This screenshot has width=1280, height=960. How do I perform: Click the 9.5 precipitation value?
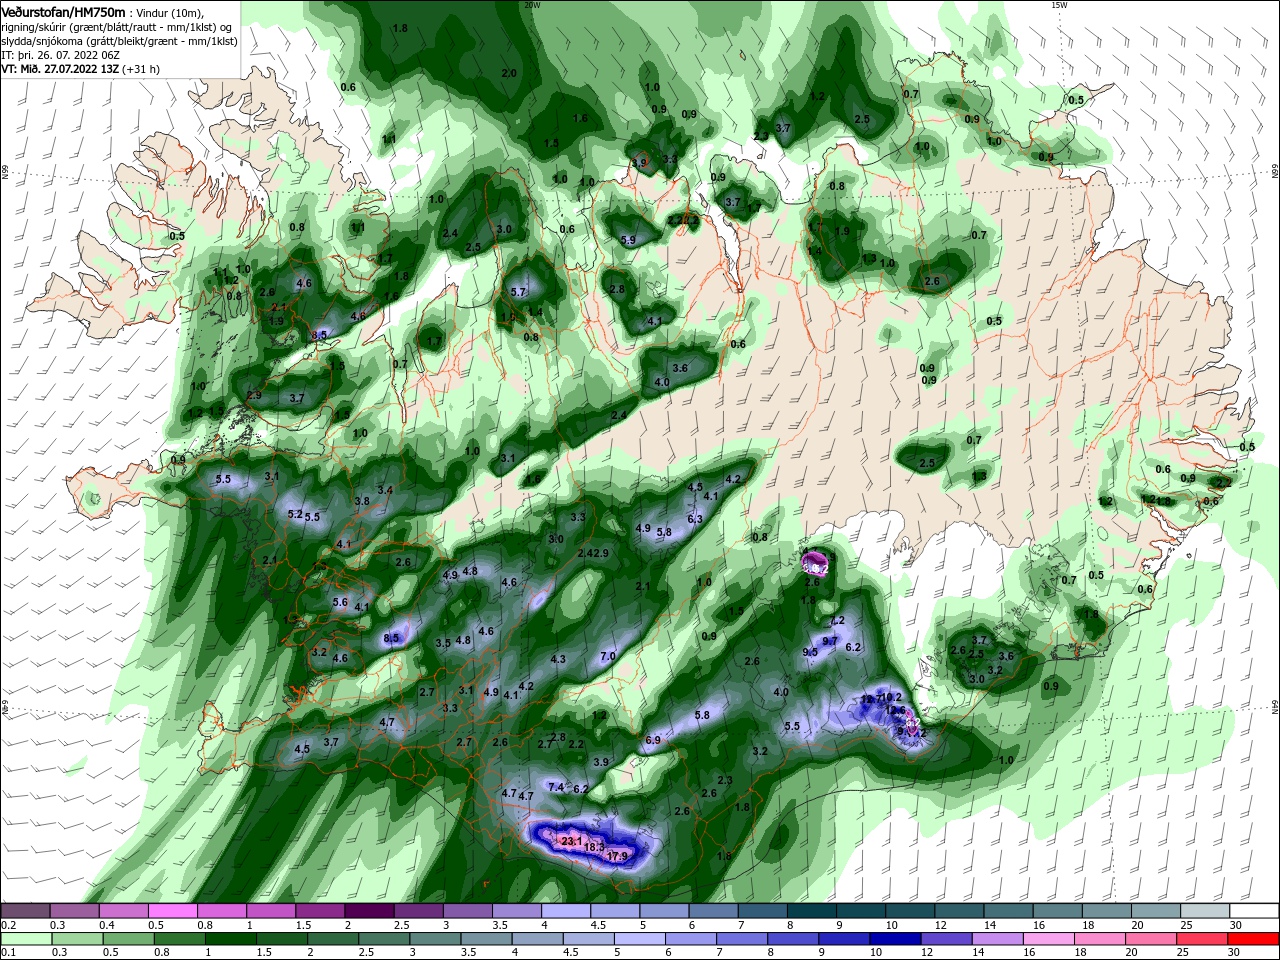point(811,652)
